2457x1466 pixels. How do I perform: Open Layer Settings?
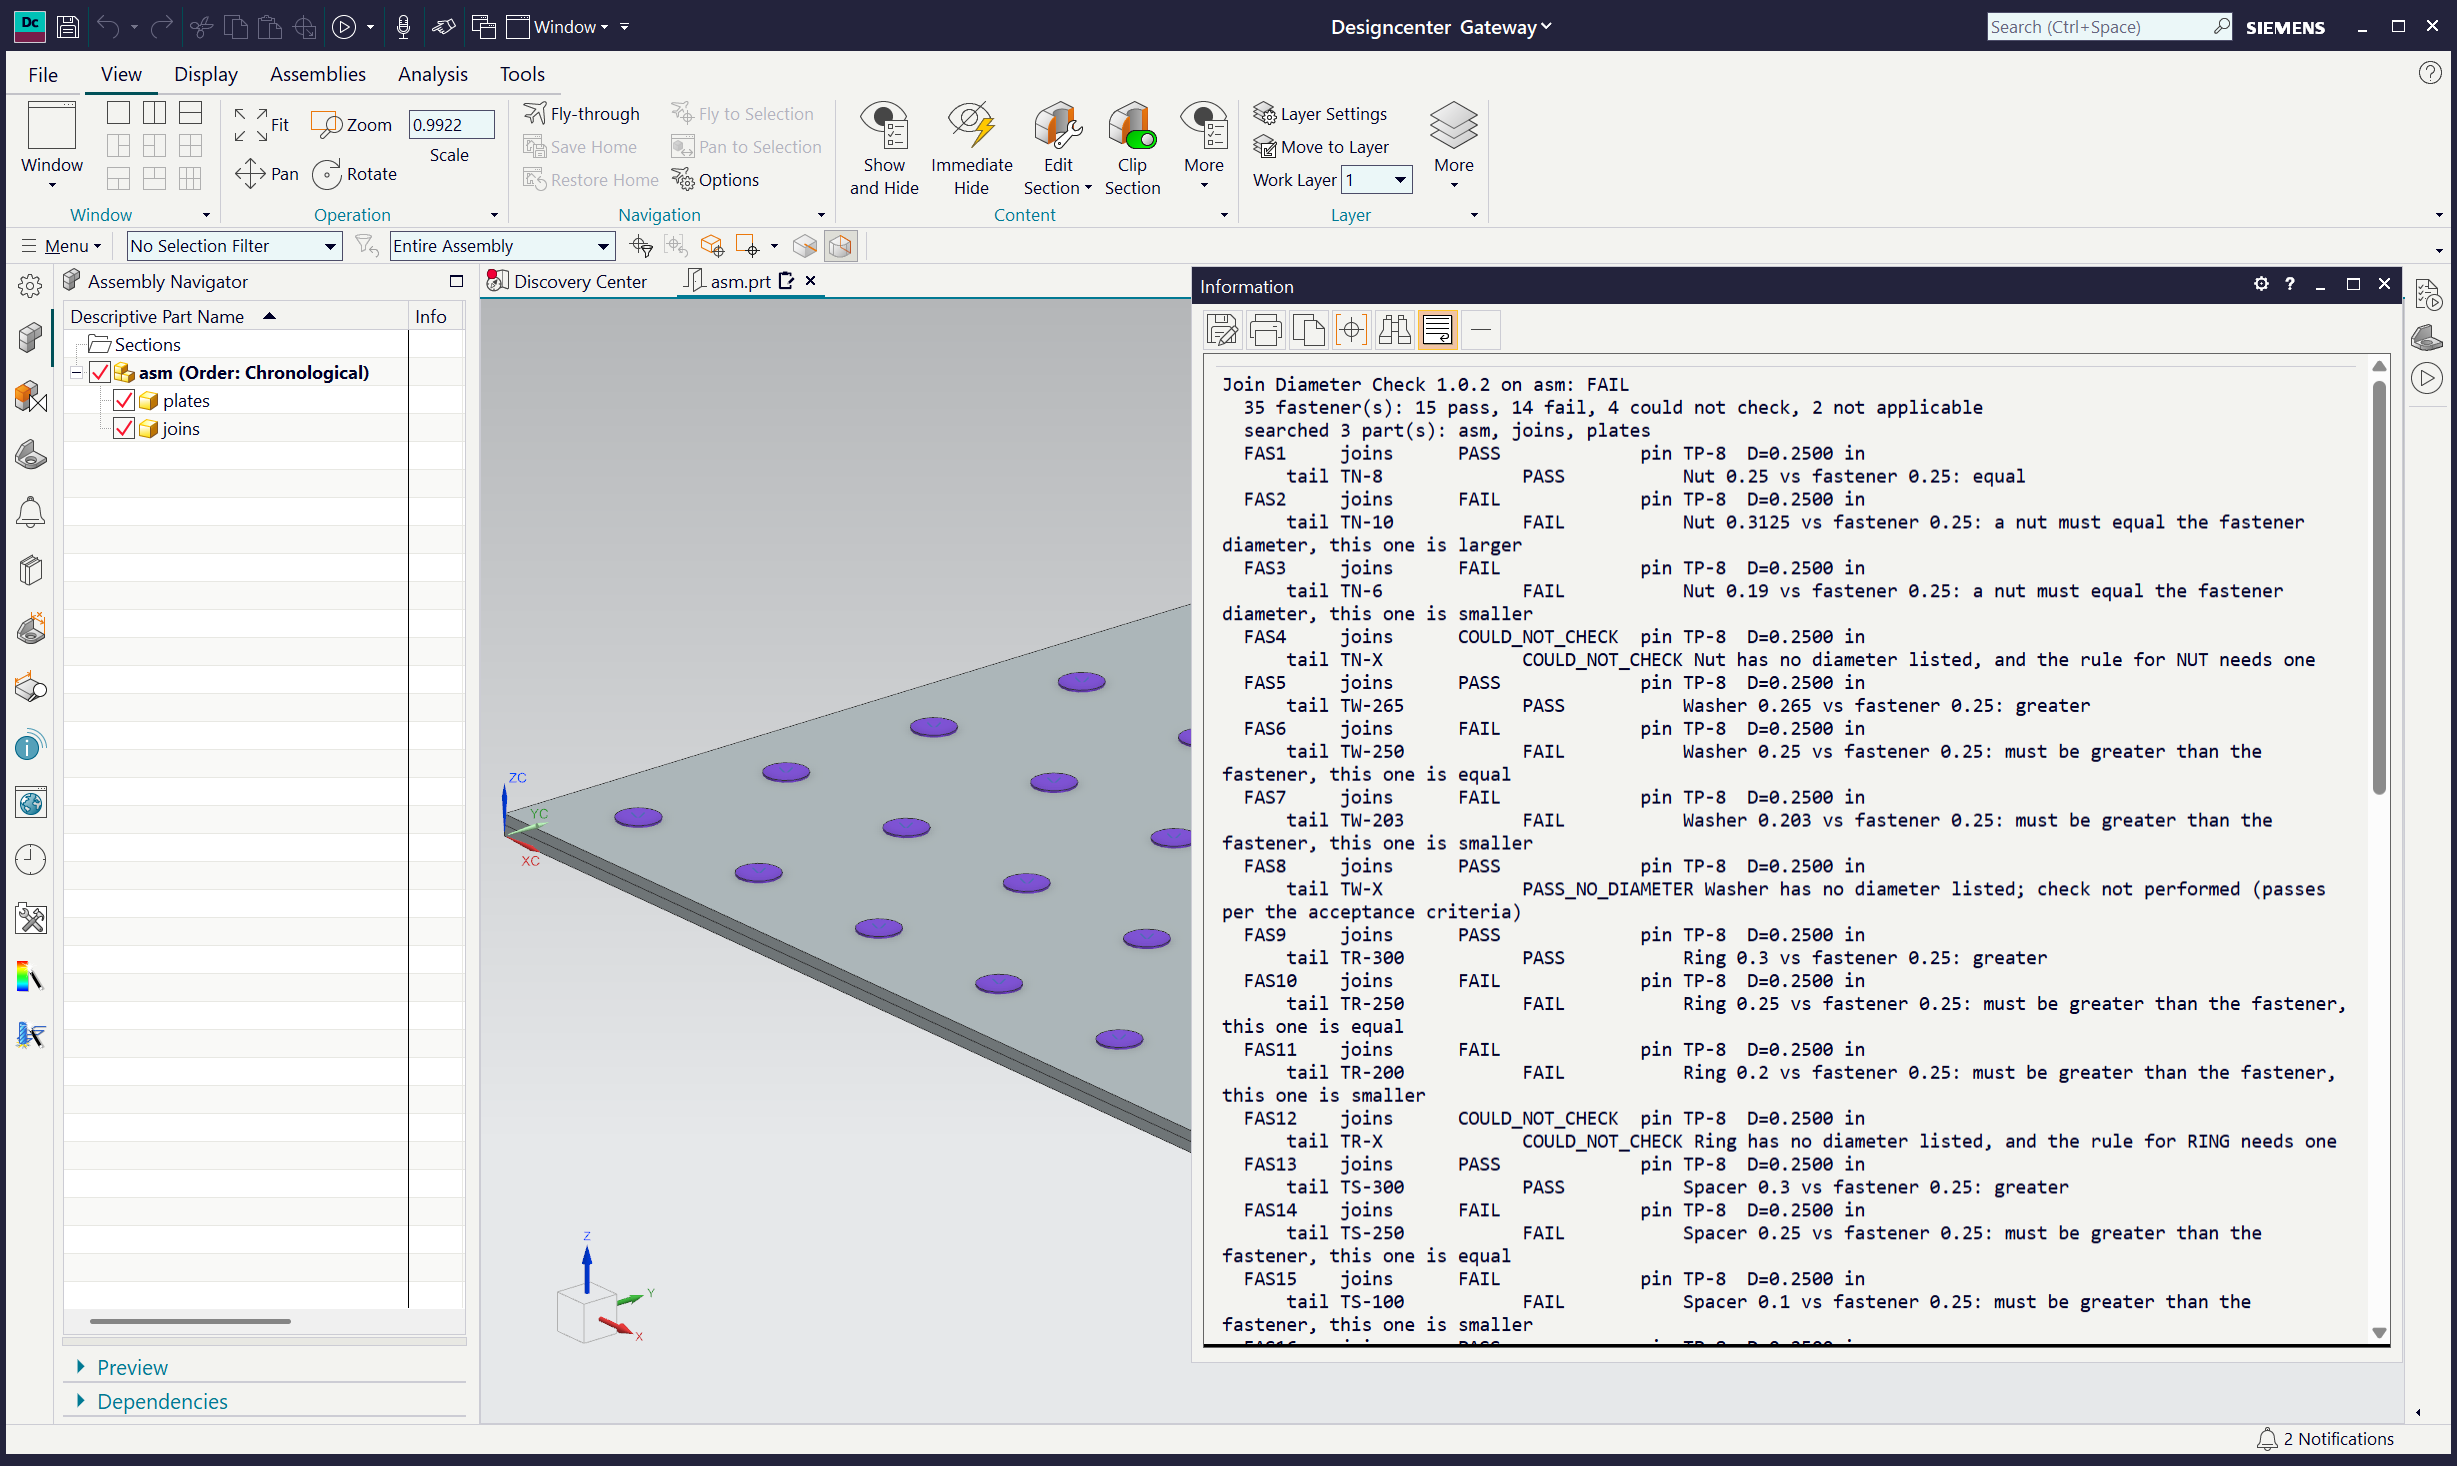1320,114
